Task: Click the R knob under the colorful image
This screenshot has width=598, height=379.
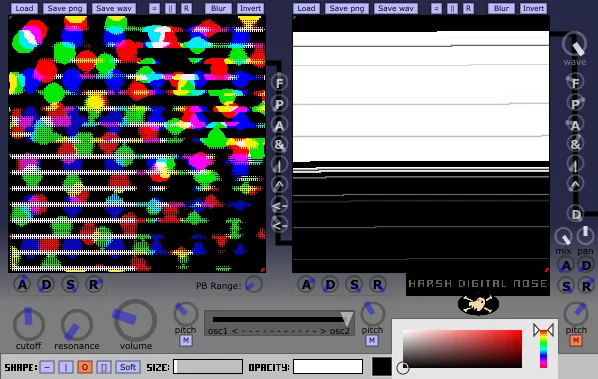Action: pyautogui.click(x=94, y=284)
